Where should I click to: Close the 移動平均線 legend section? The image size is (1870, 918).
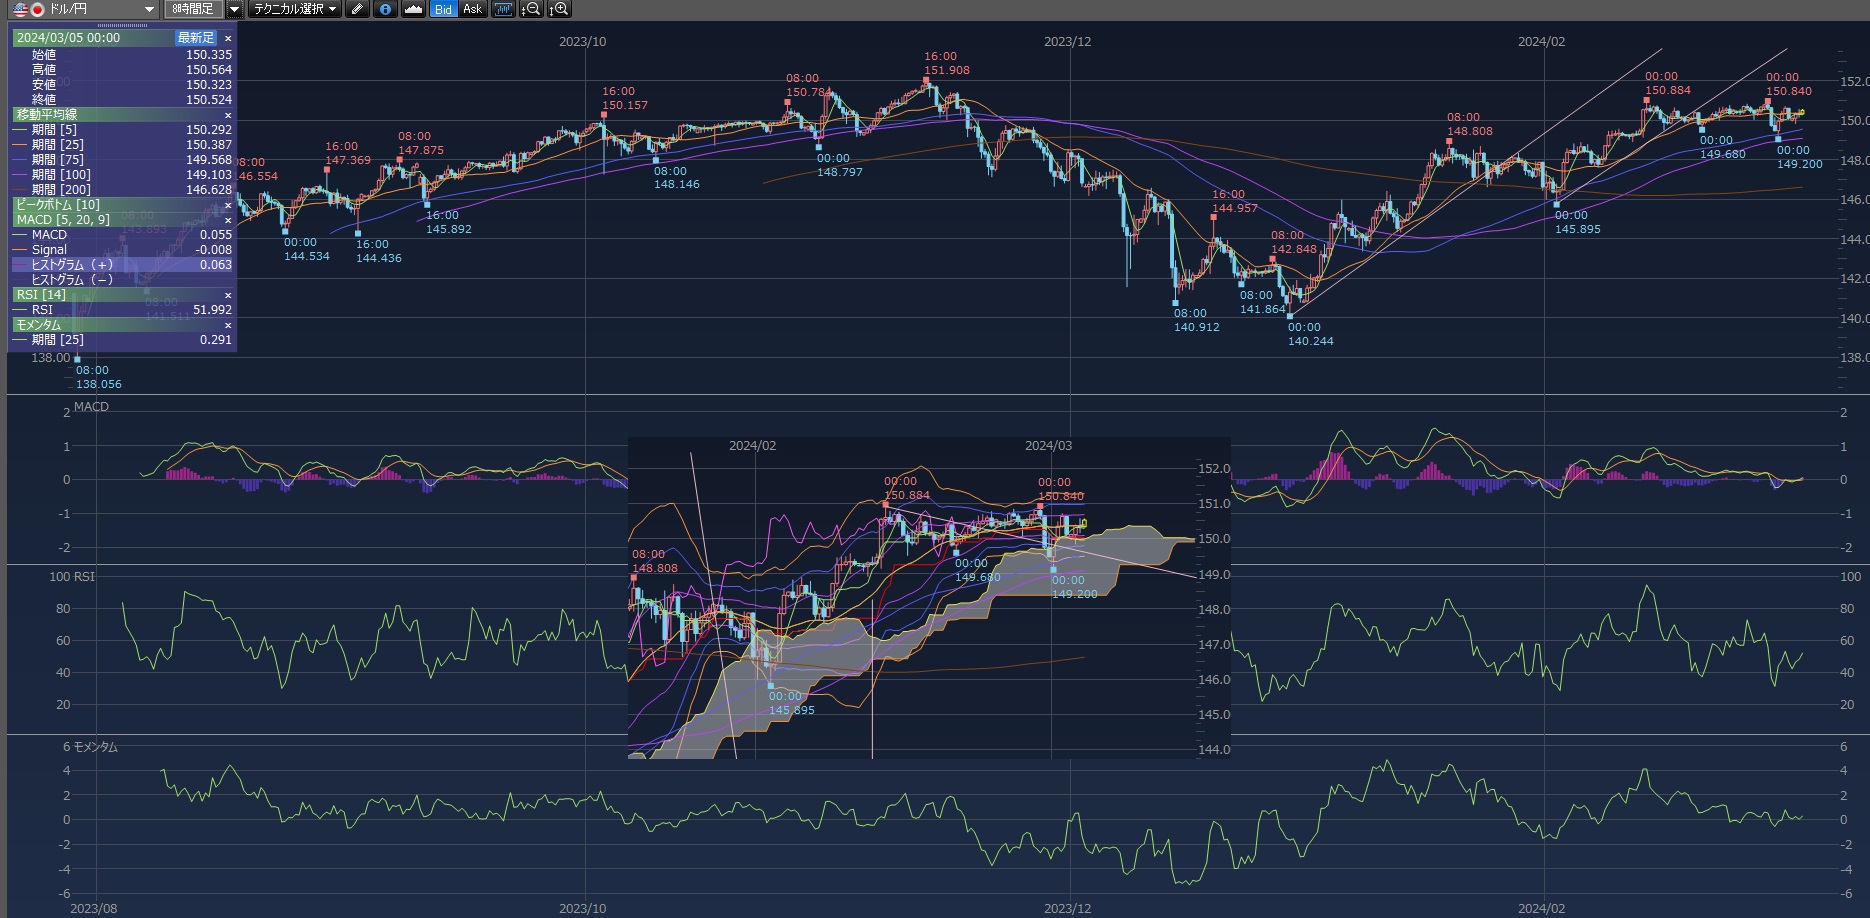(228, 115)
